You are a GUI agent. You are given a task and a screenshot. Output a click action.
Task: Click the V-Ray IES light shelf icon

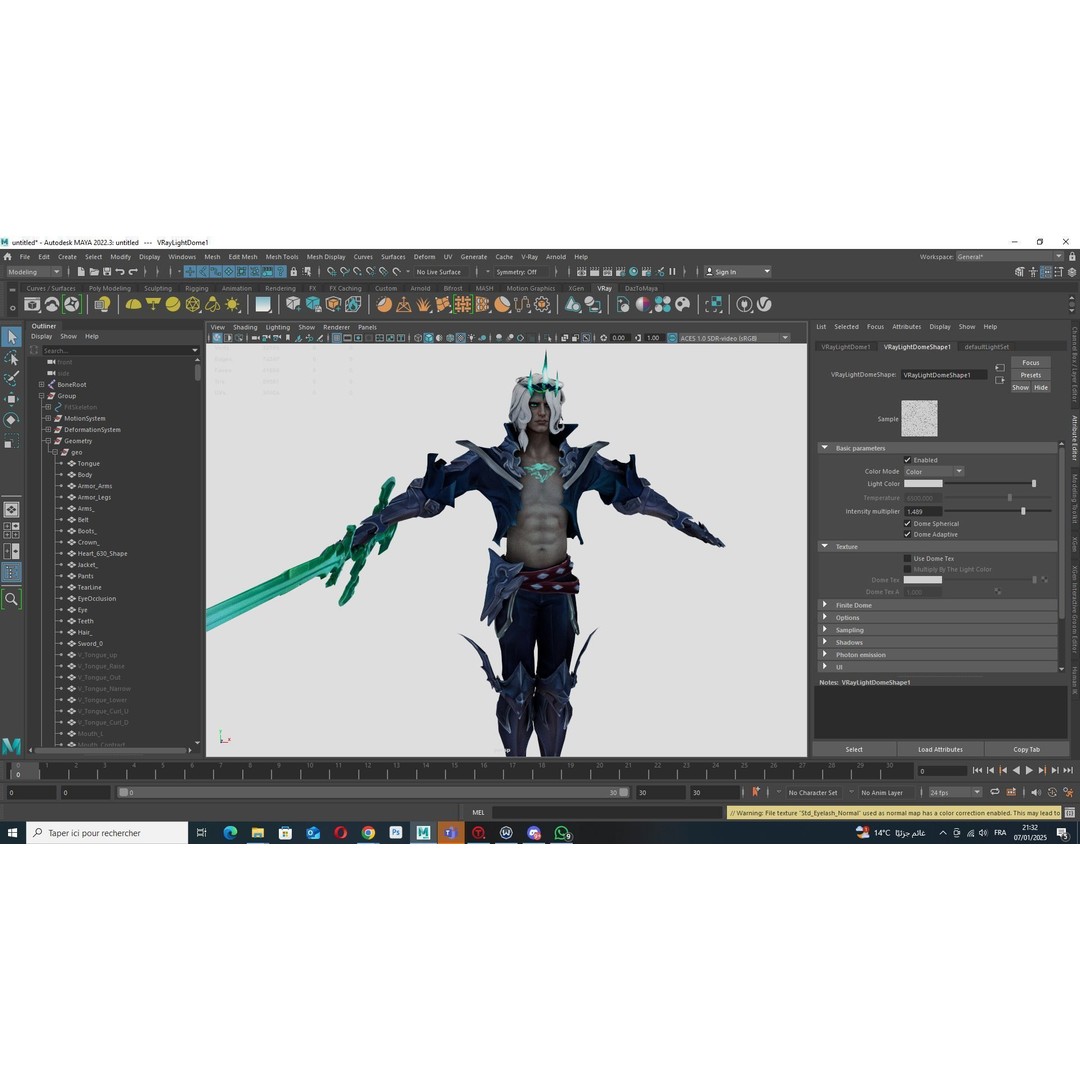coord(212,304)
